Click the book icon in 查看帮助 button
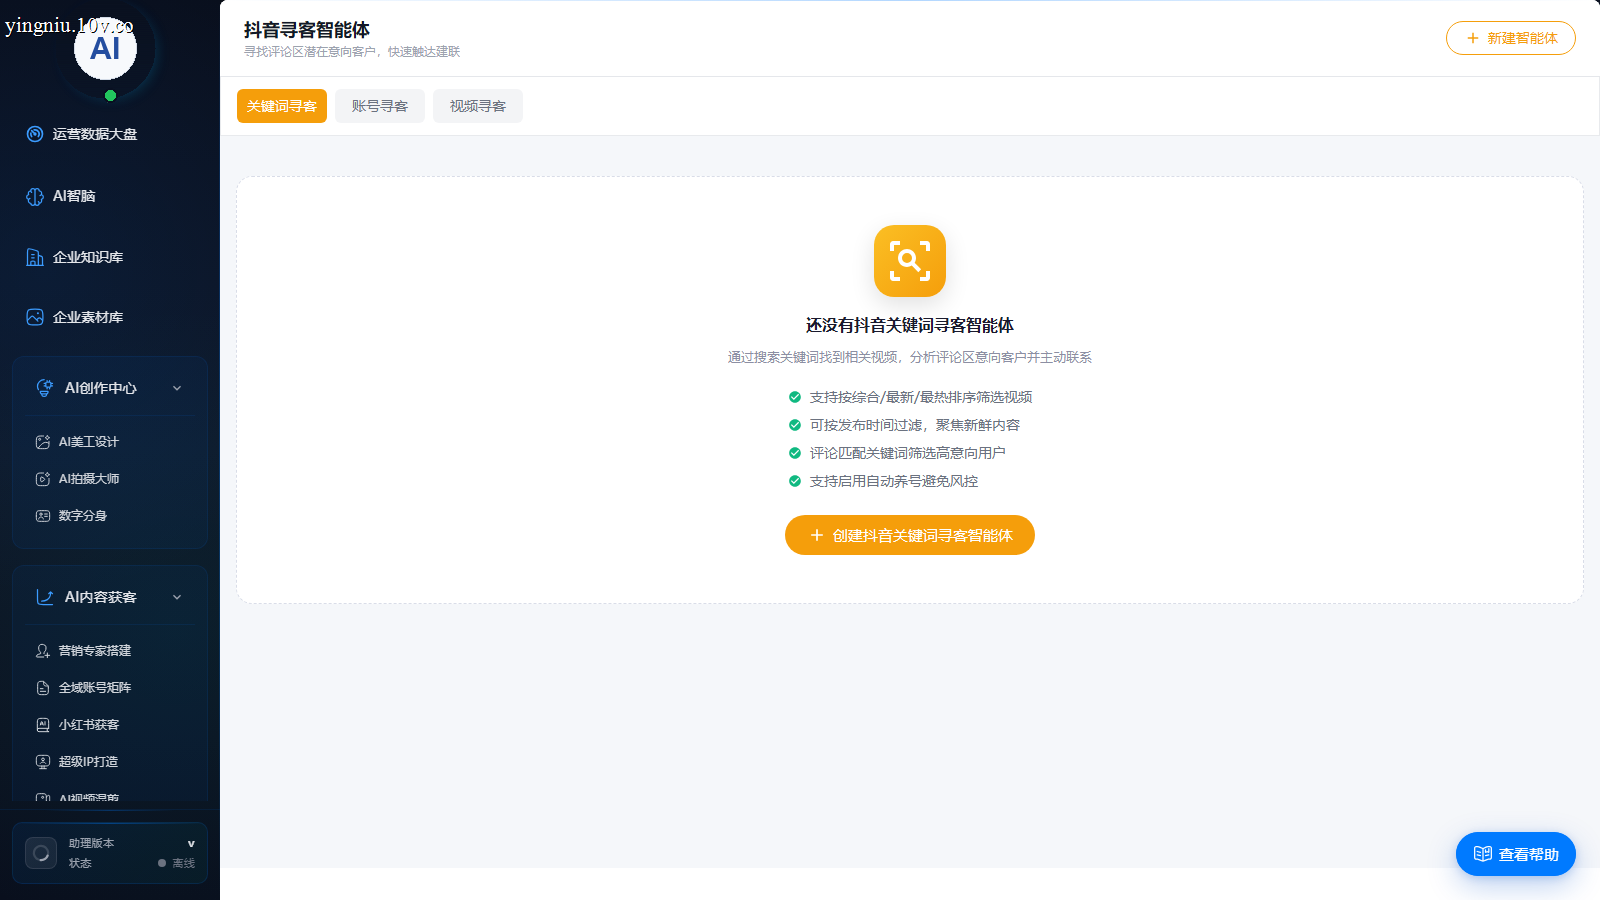 pyautogui.click(x=1483, y=854)
